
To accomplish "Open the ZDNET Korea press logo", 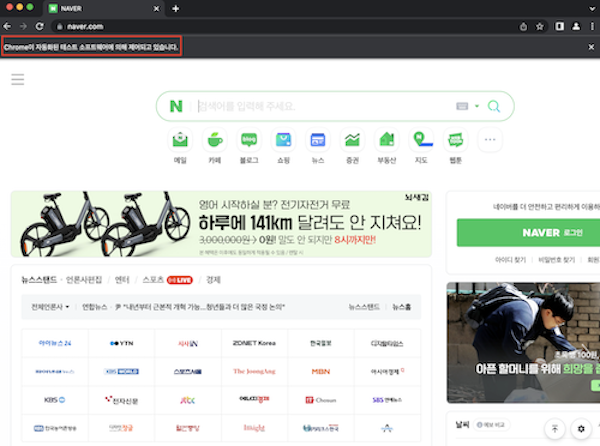I will tap(254, 343).
